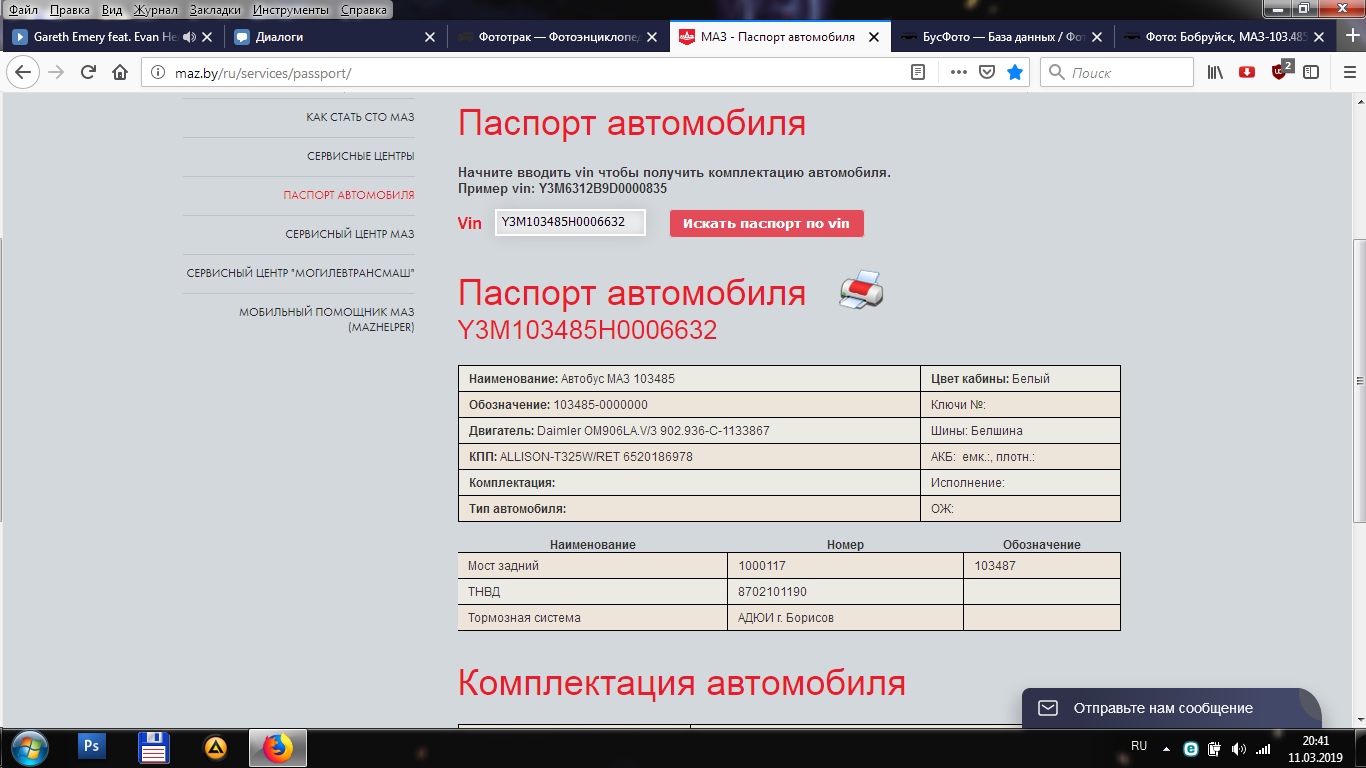
Task: Toggle reader view in address bar
Action: [918, 72]
